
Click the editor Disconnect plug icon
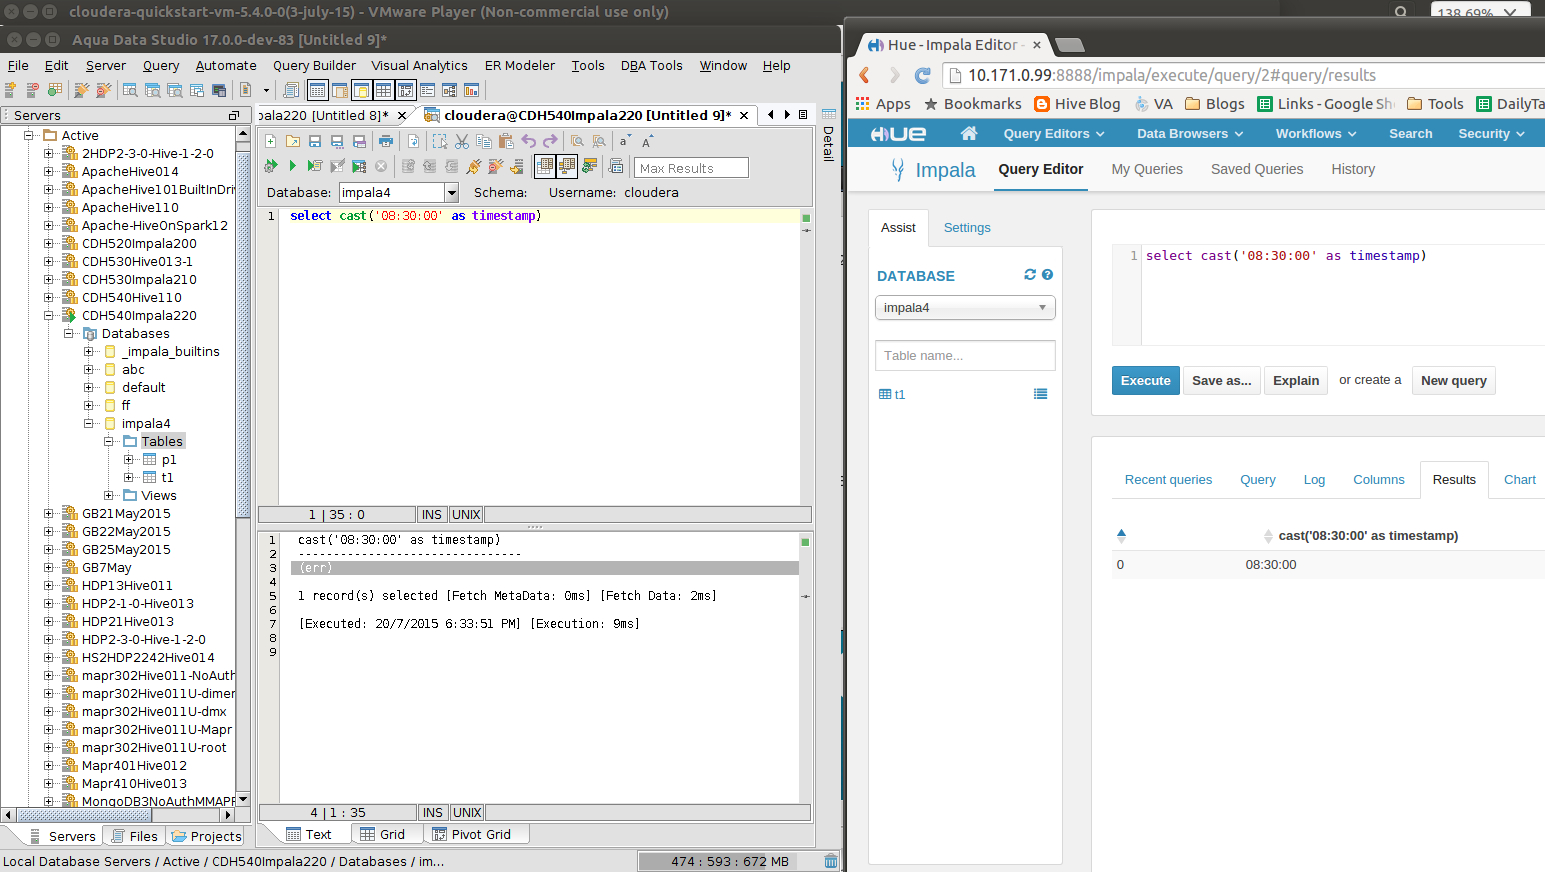coord(495,166)
